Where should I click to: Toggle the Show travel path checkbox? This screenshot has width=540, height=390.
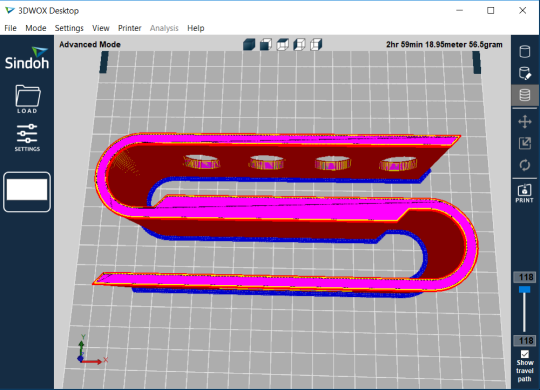[x=525, y=354]
